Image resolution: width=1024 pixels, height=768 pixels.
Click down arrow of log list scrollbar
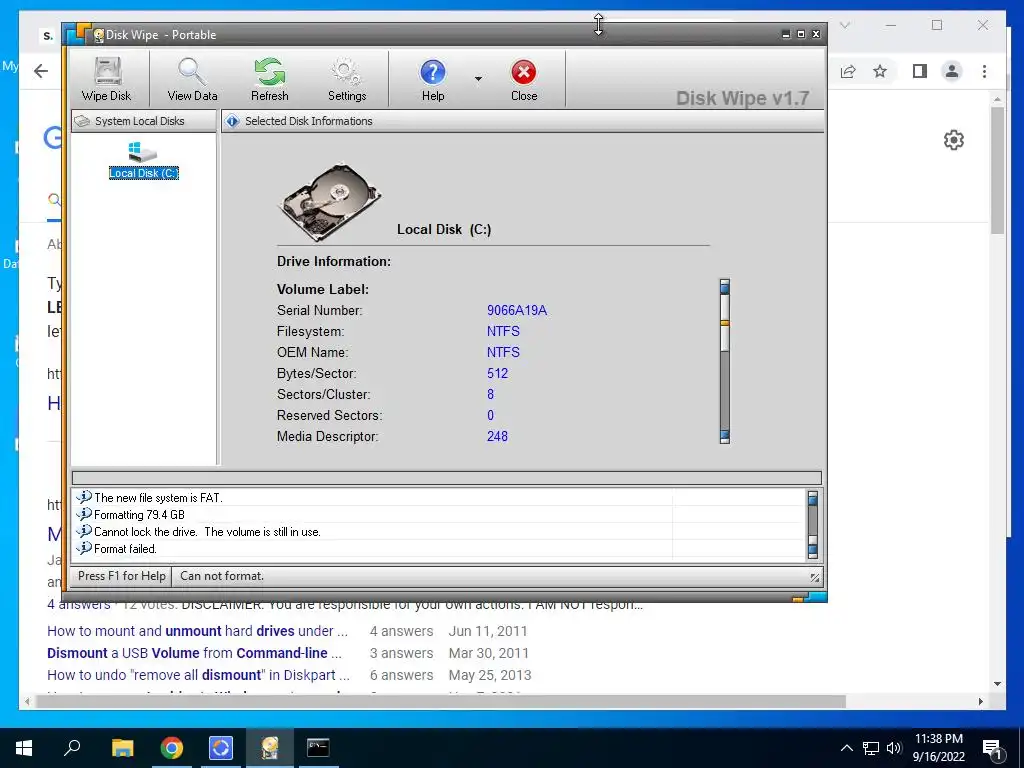click(x=812, y=551)
